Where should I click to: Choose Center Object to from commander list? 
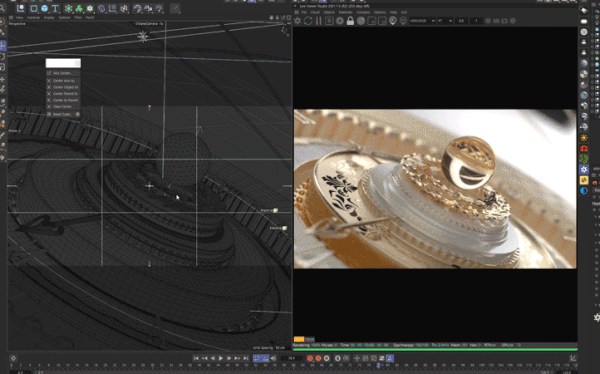coord(63,87)
